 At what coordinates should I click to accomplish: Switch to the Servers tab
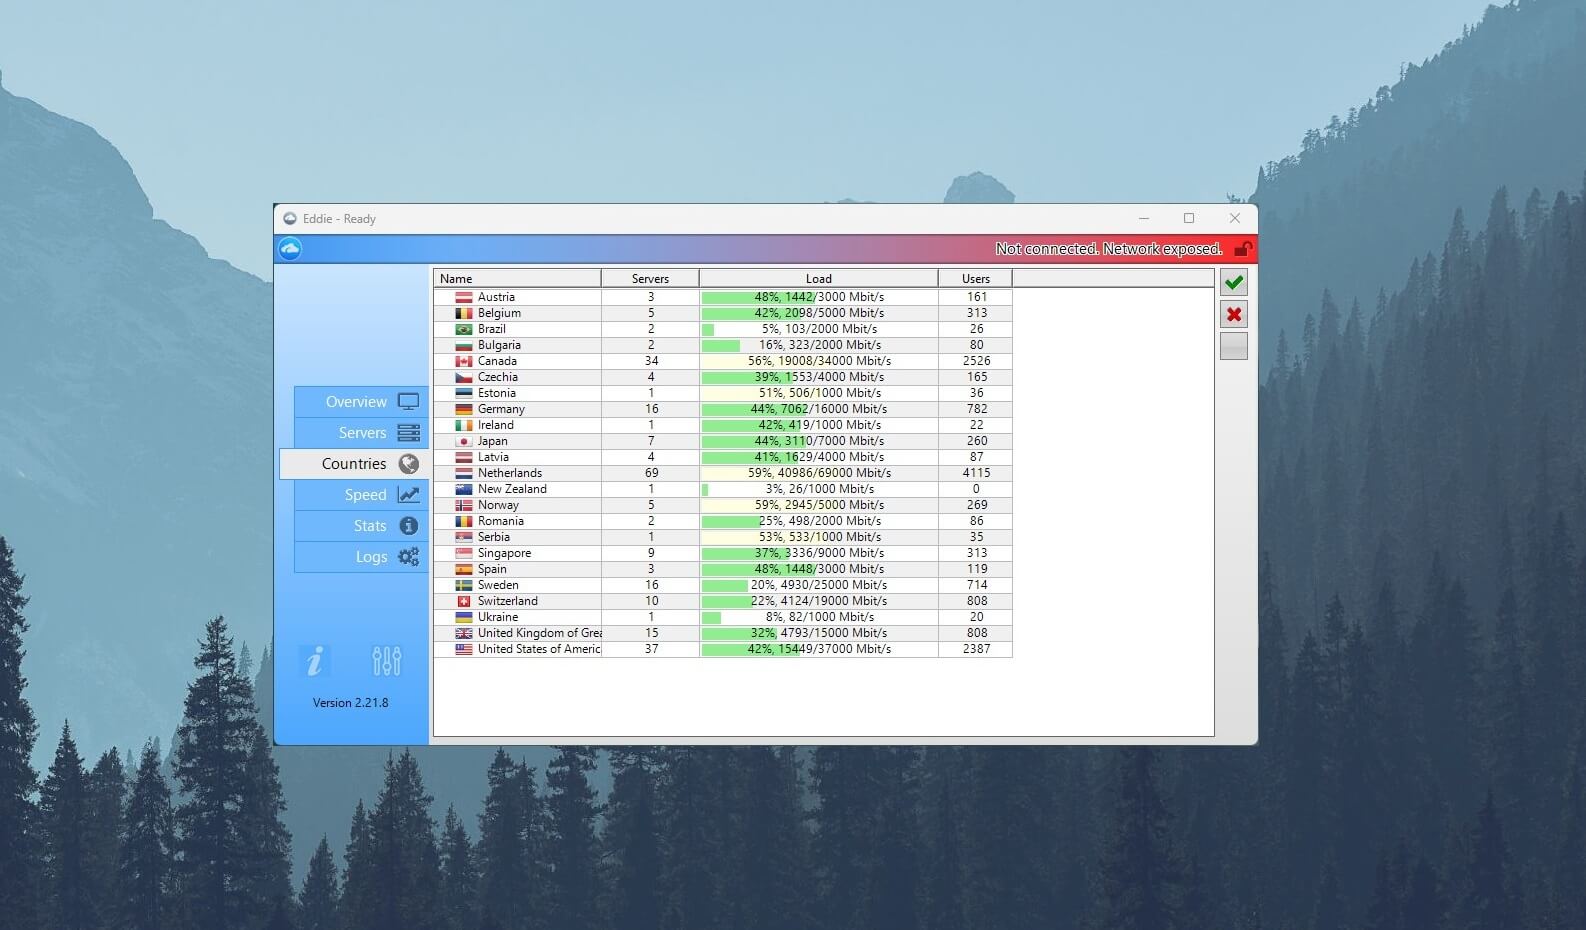(361, 432)
